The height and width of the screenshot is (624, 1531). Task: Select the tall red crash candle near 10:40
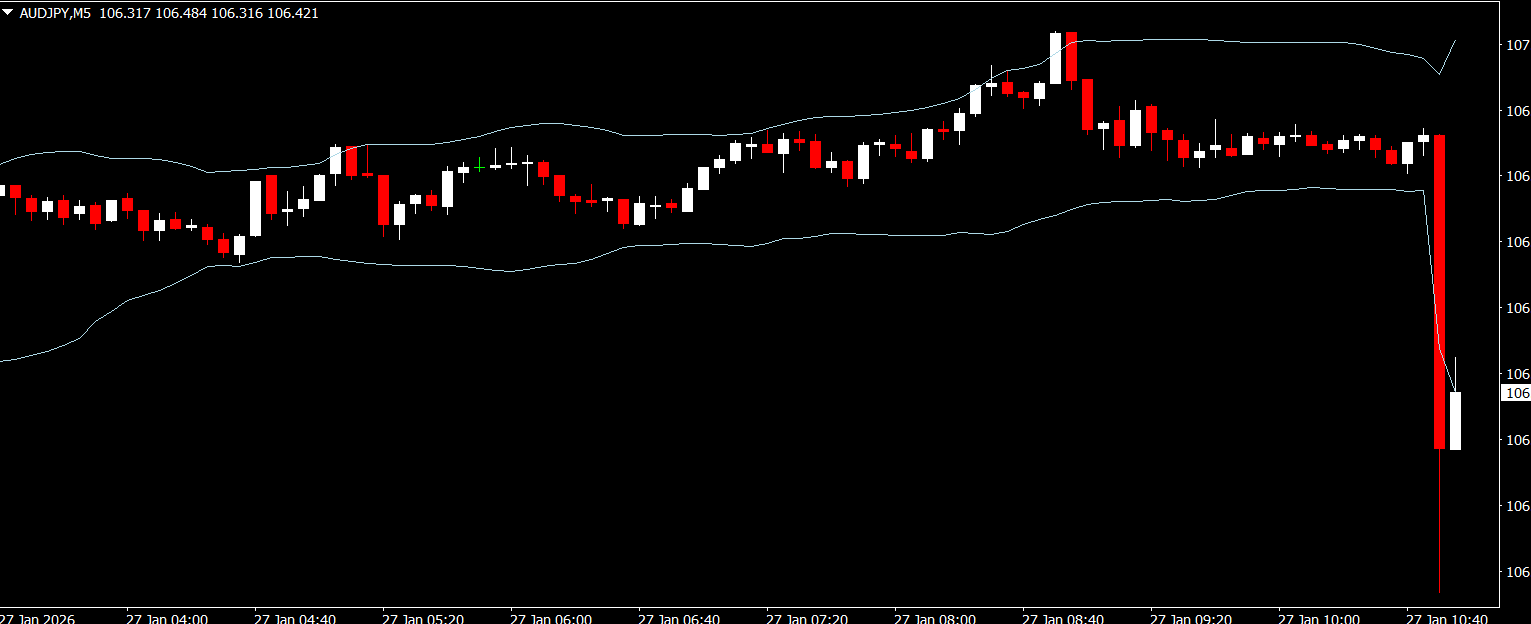point(1439,290)
